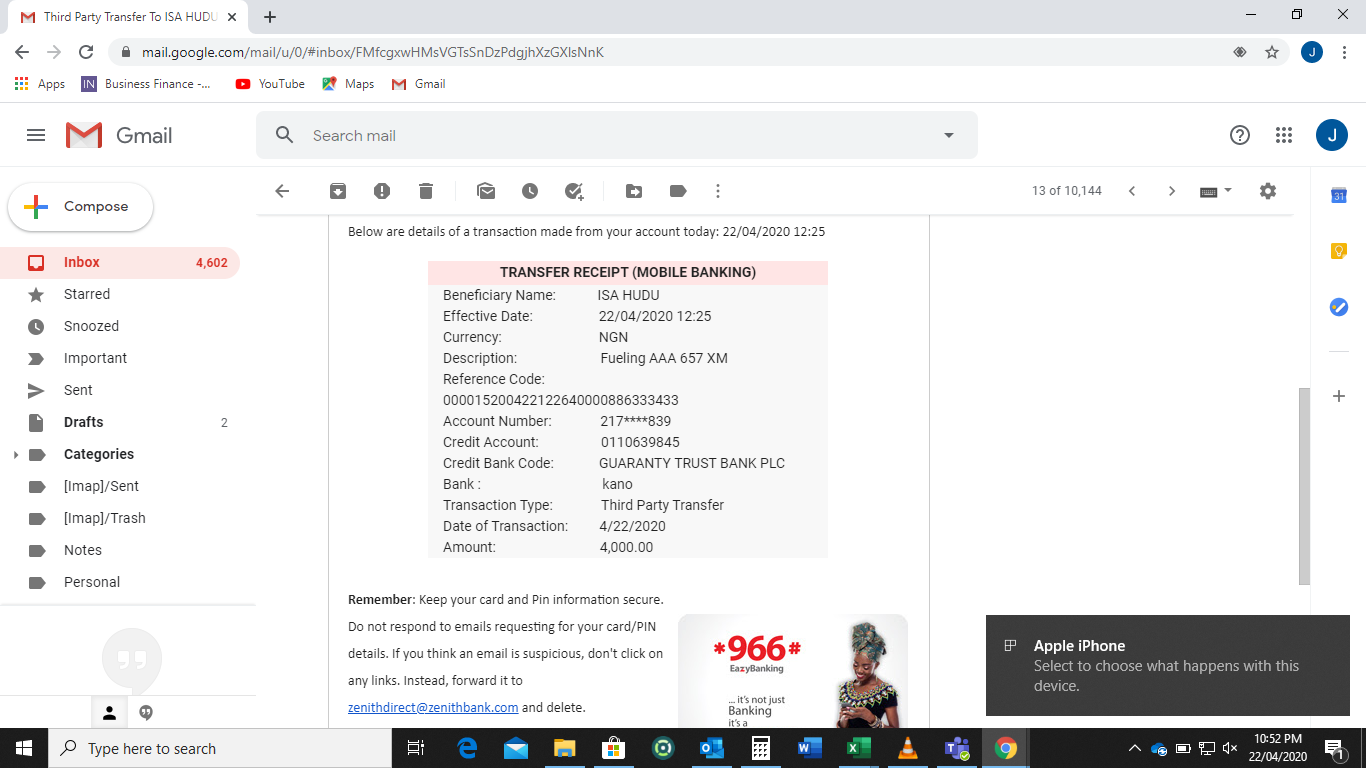This screenshot has width=1366, height=768.
Task: Open the [Imap]/Trash label
Action: point(120,518)
